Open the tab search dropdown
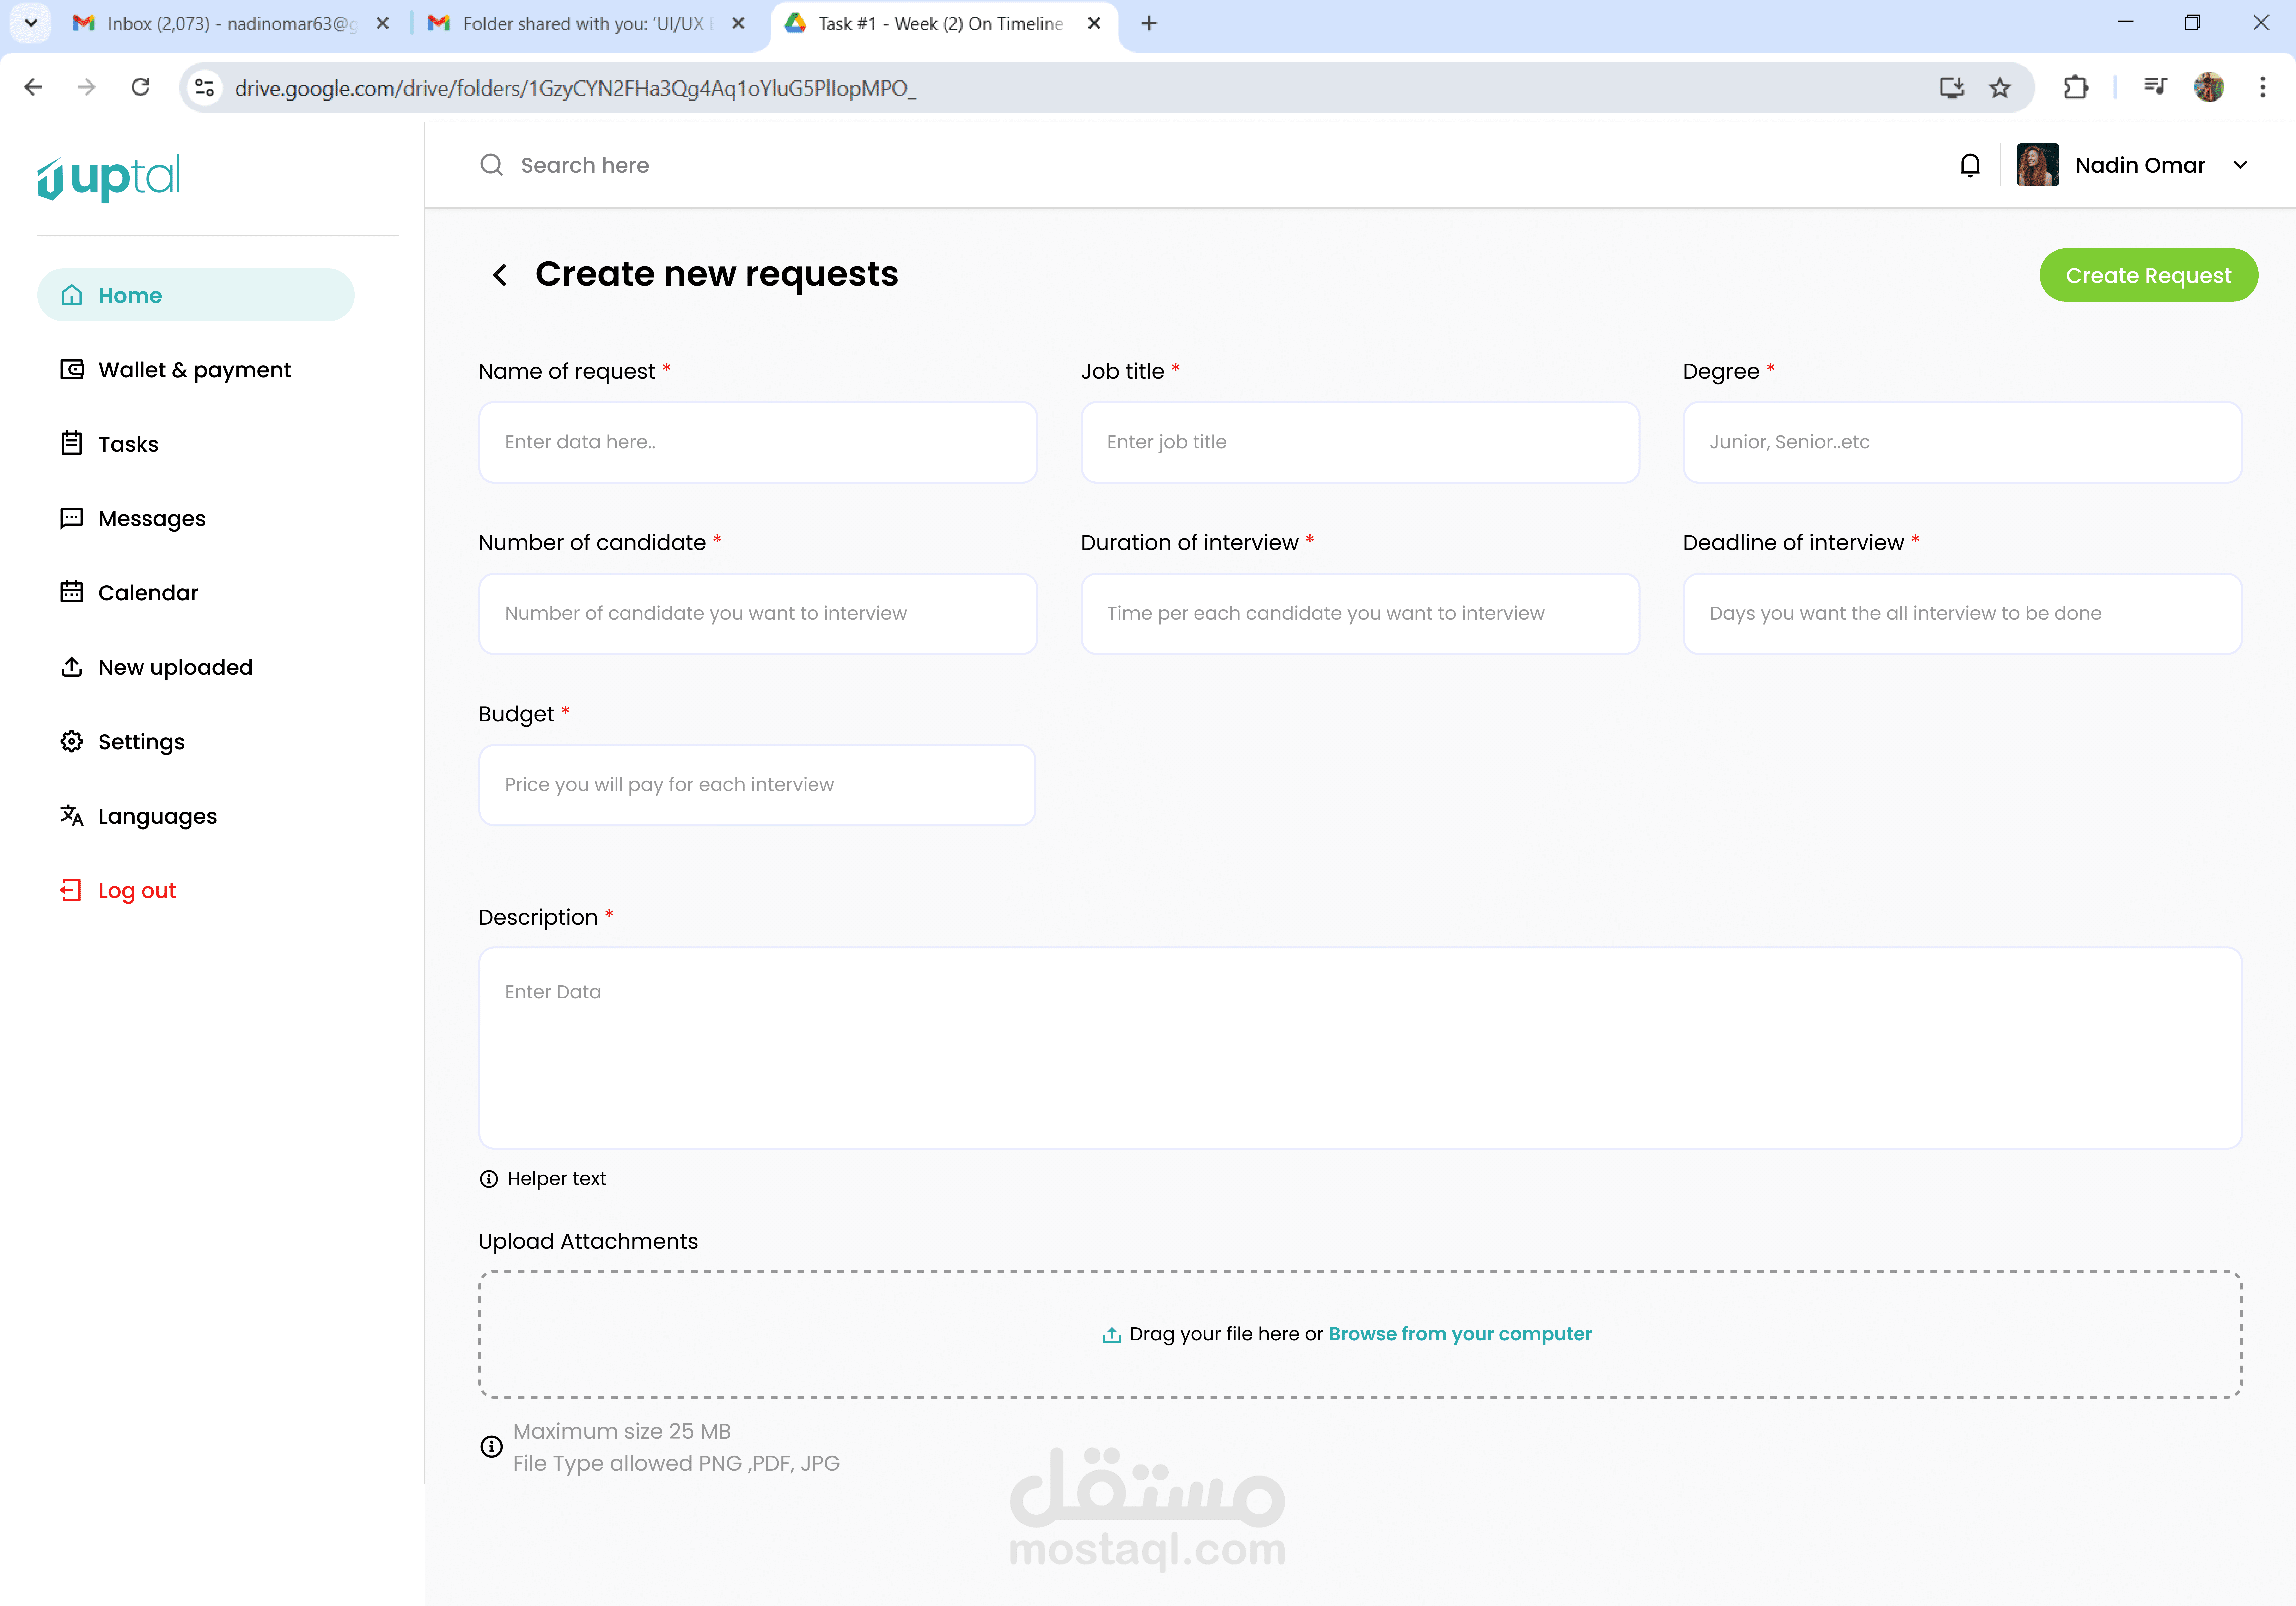This screenshot has width=2296, height=1606. 31,23
